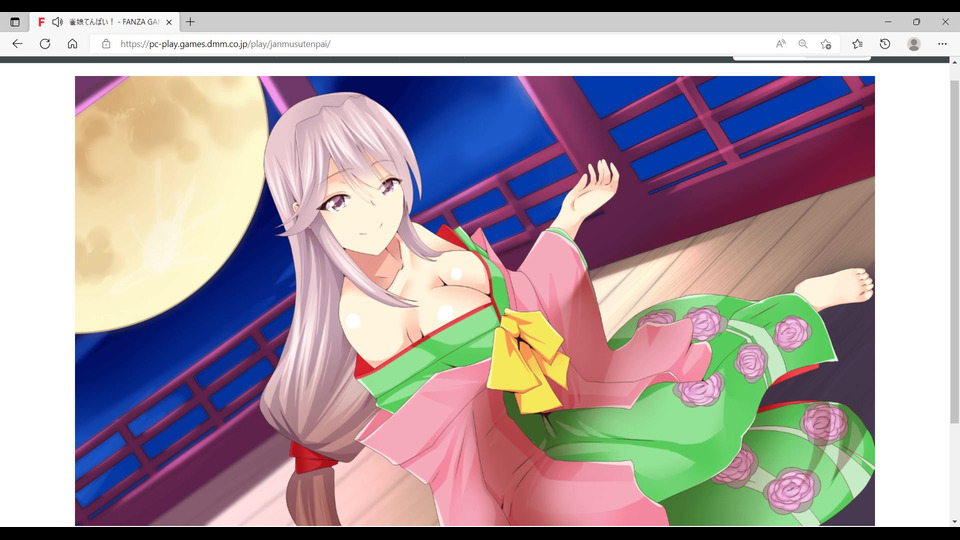The width and height of the screenshot is (960, 540).
Task: View site information lock icon
Action: point(106,44)
